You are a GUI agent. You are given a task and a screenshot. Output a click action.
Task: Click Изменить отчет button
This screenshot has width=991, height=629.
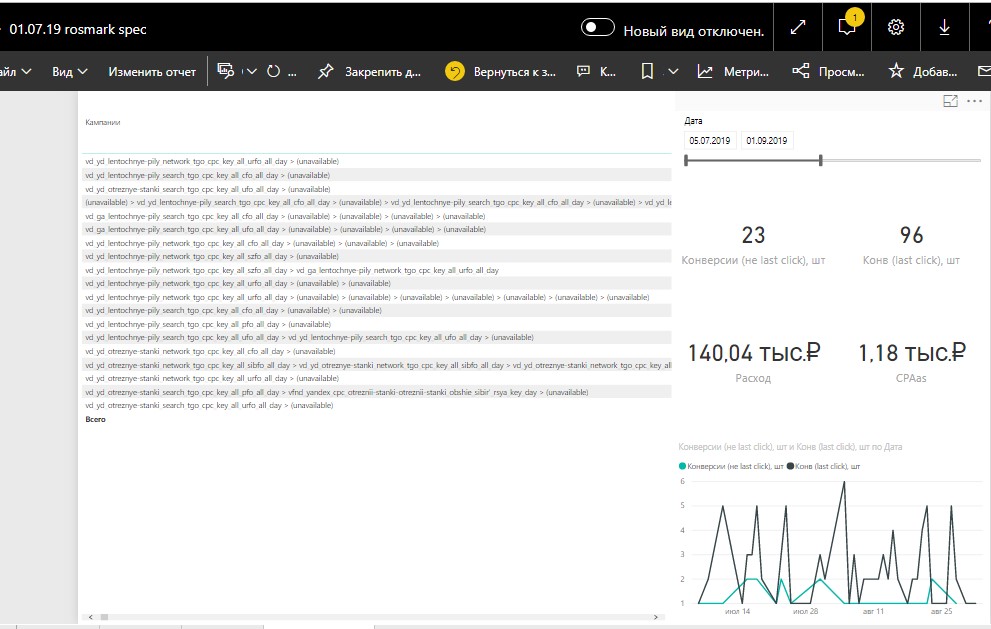[x=152, y=71]
